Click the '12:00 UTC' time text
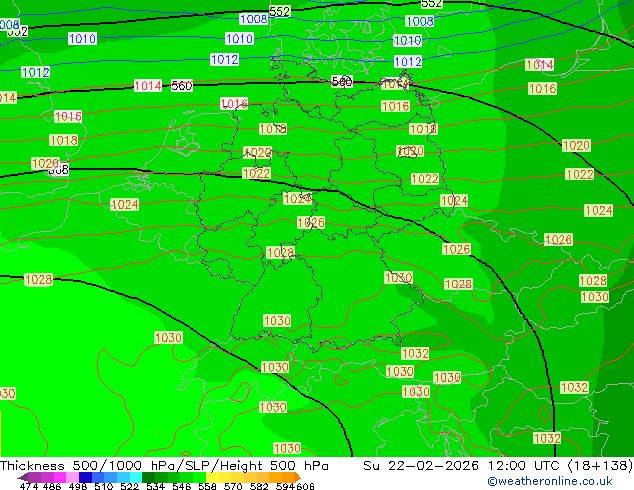The width and height of the screenshot is (634, 490). (524, 466)
